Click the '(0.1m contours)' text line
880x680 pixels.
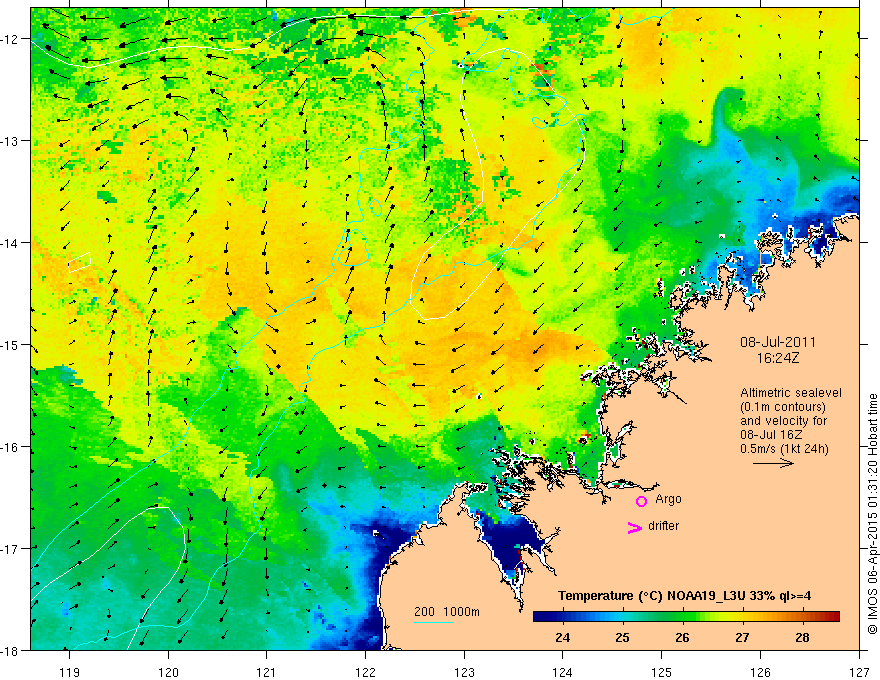[x=783, y=407]
